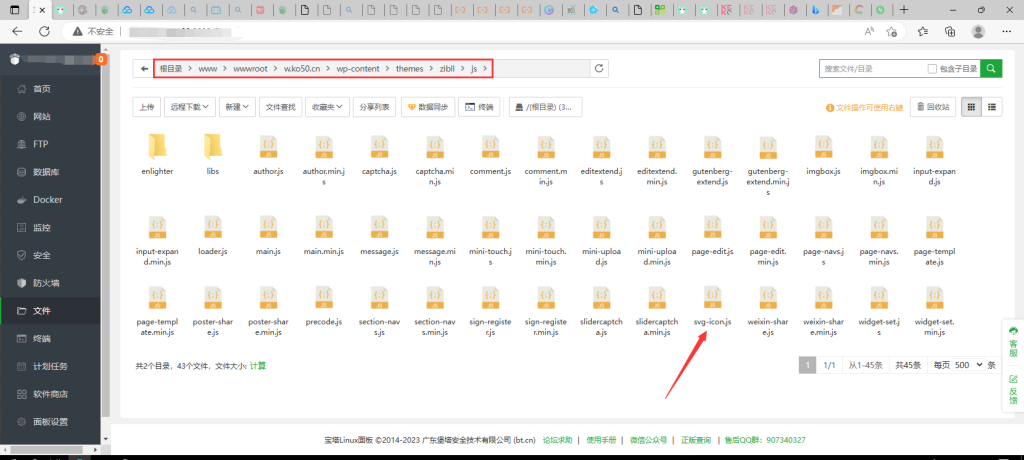Open the 远程下载 dropdown
This screenshot has width=1024, height=460.
pyautogui.click(x=190, y=107)
